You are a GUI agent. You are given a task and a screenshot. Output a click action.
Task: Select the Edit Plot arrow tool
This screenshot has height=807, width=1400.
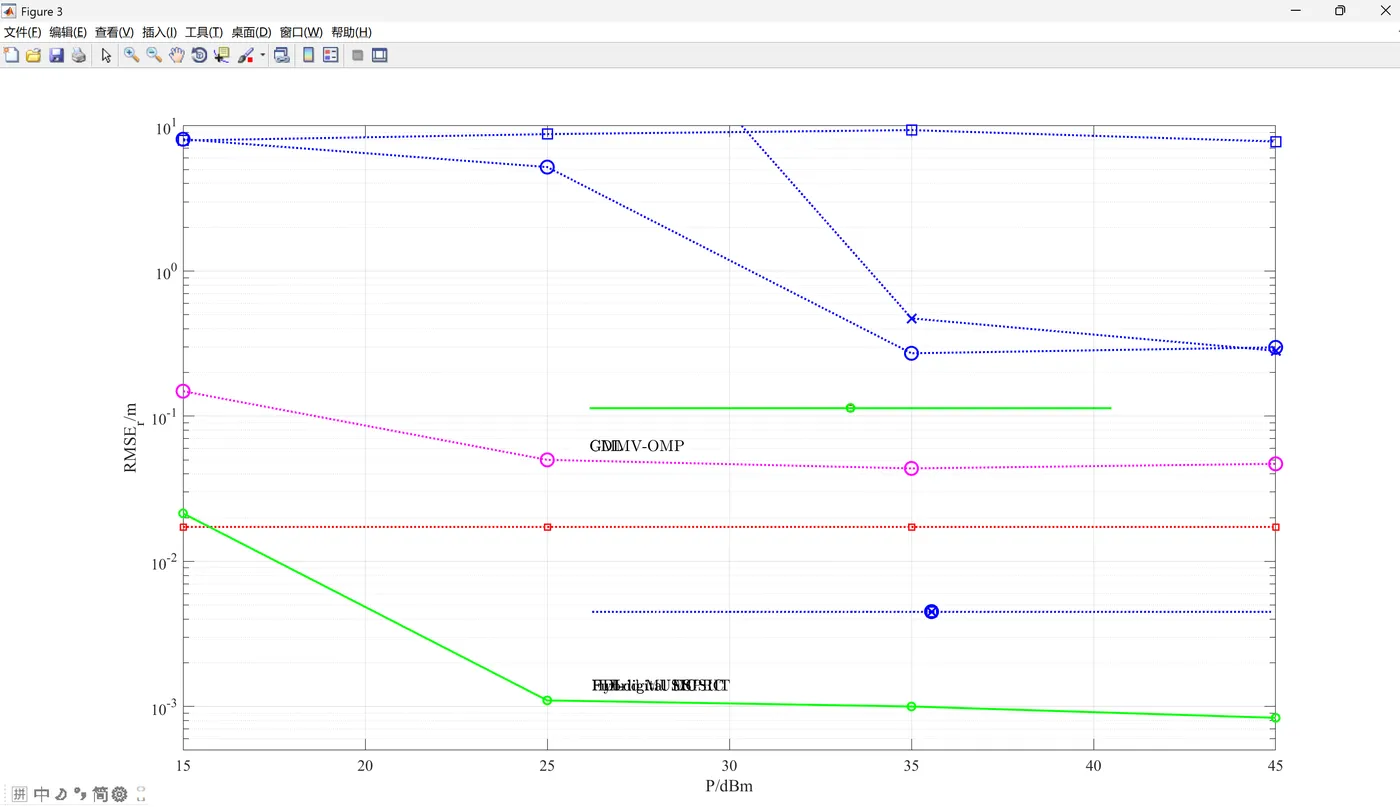point(106,55)
